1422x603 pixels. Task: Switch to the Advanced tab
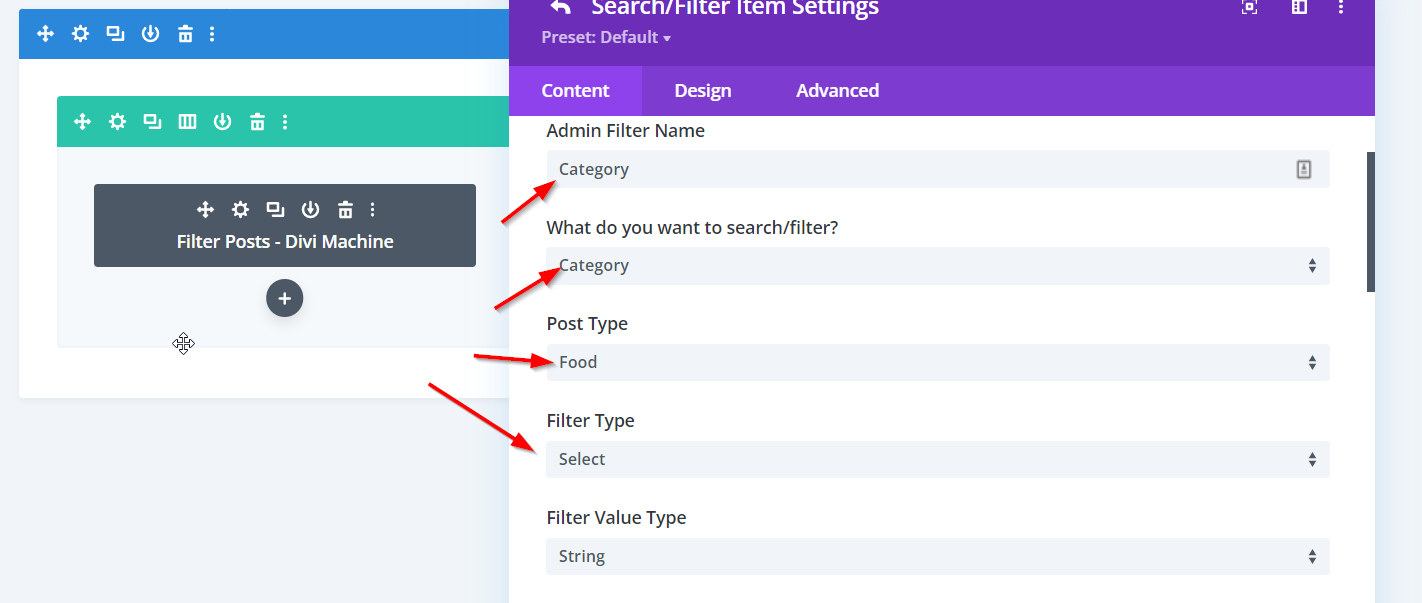point(837,91)
